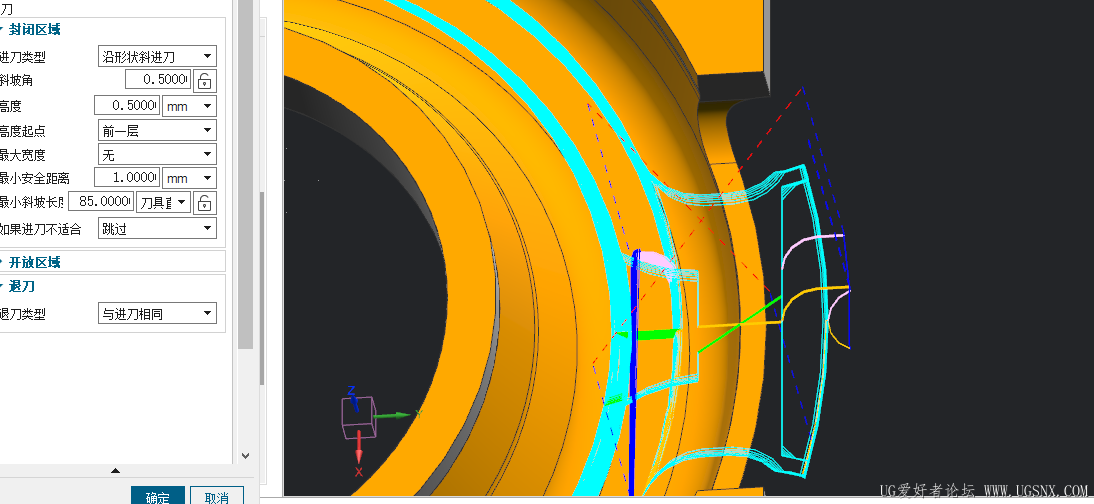
Task: Open the mm unit dropdown for 高度
Action: click(189, 106)
